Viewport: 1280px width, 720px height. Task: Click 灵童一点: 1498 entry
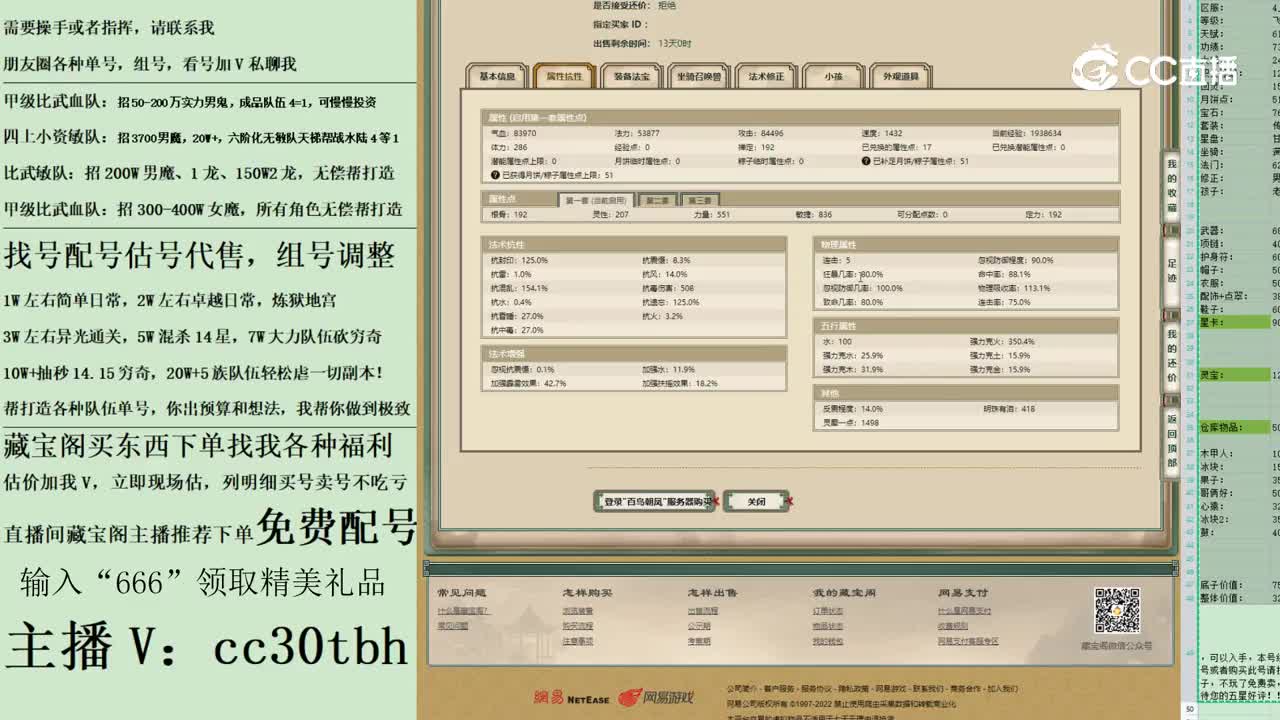pos(851,423)
